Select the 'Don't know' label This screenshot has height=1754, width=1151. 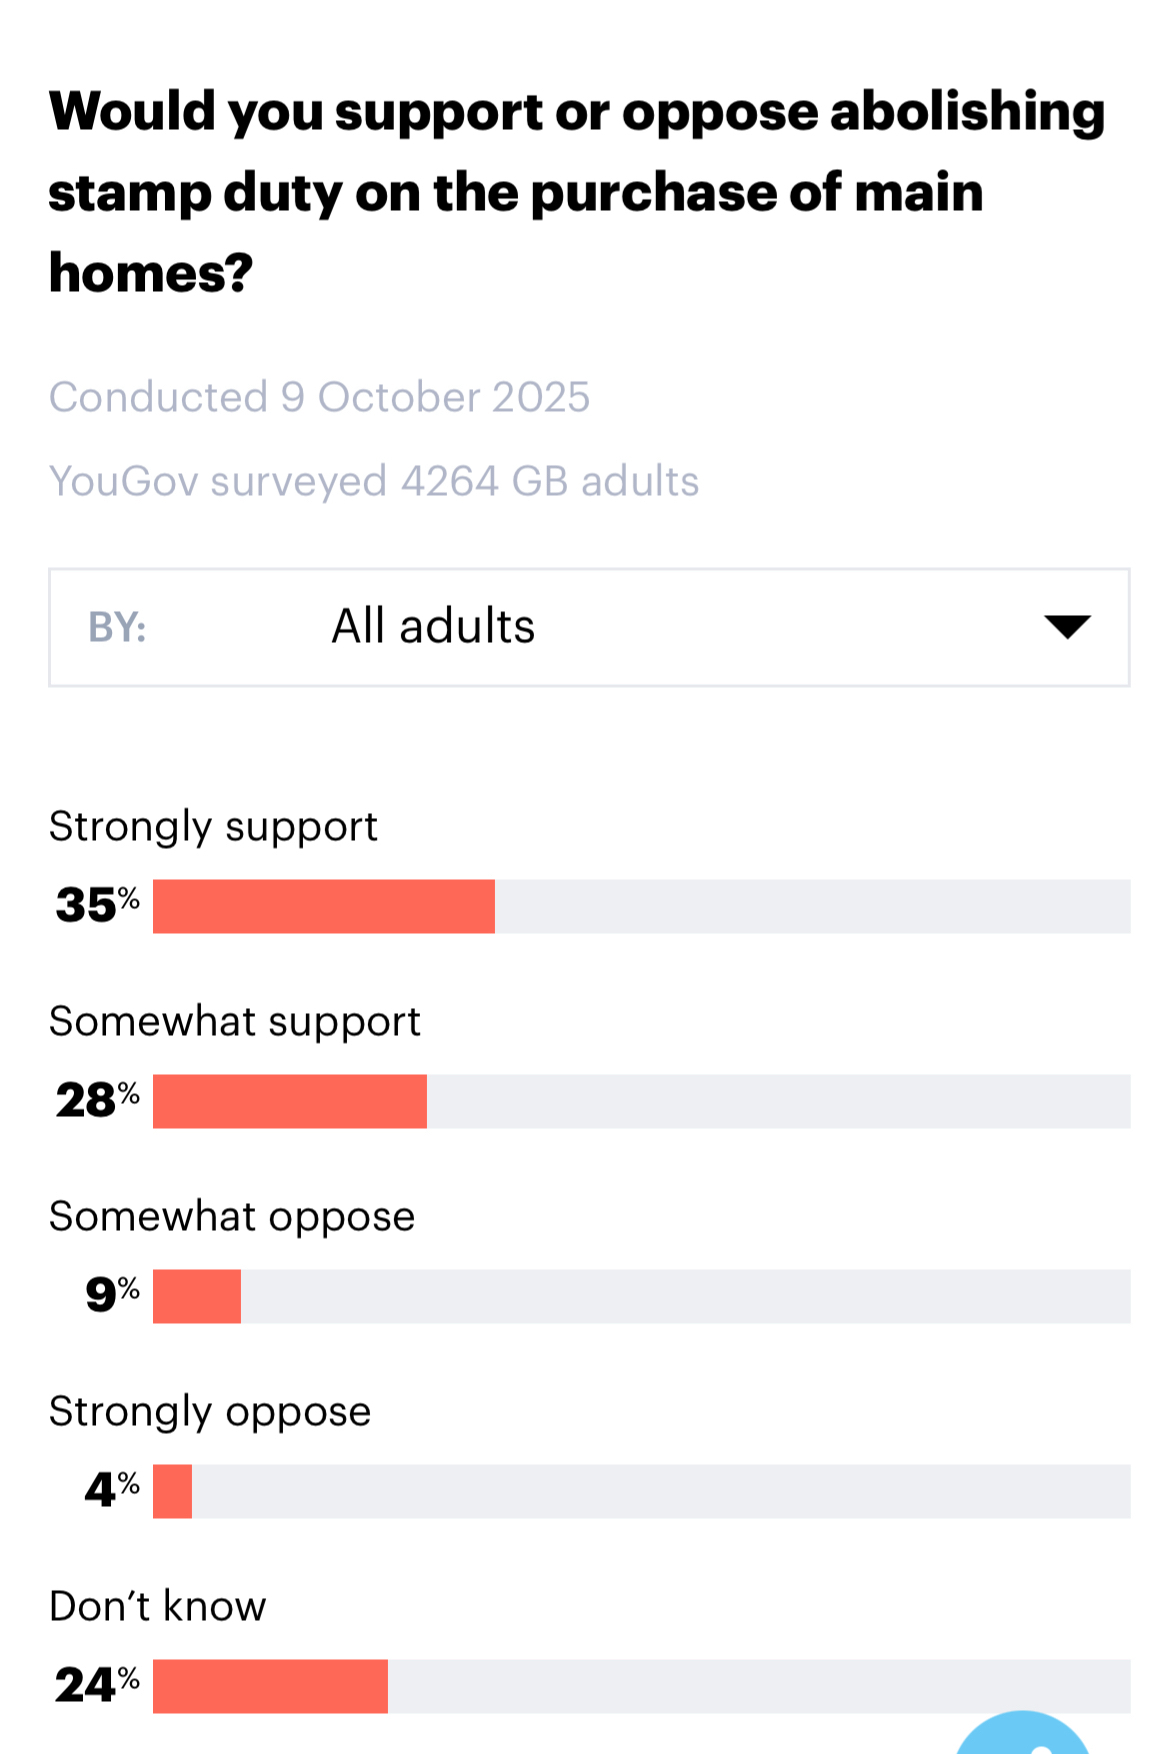click(158, 1607)
